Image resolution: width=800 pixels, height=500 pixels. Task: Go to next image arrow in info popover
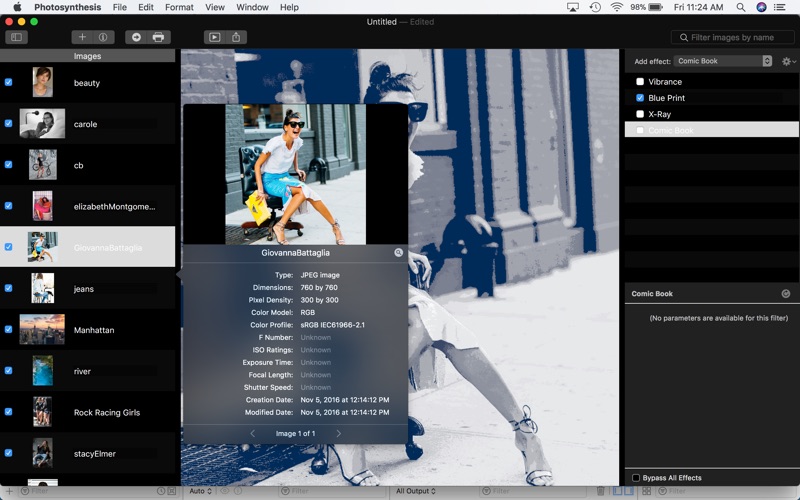click(339, 433)
